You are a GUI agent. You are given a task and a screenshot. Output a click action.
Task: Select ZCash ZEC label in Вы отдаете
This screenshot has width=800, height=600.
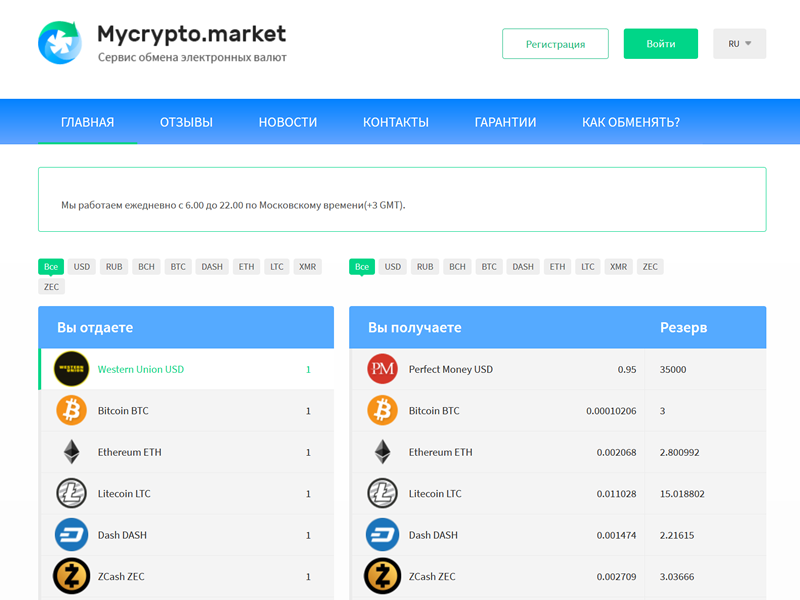pos(121,577)
